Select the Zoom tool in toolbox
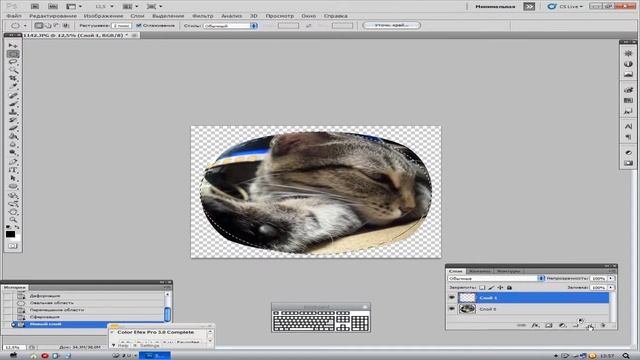Viewport: 640px width, 360px height. [x=13, y=220]
